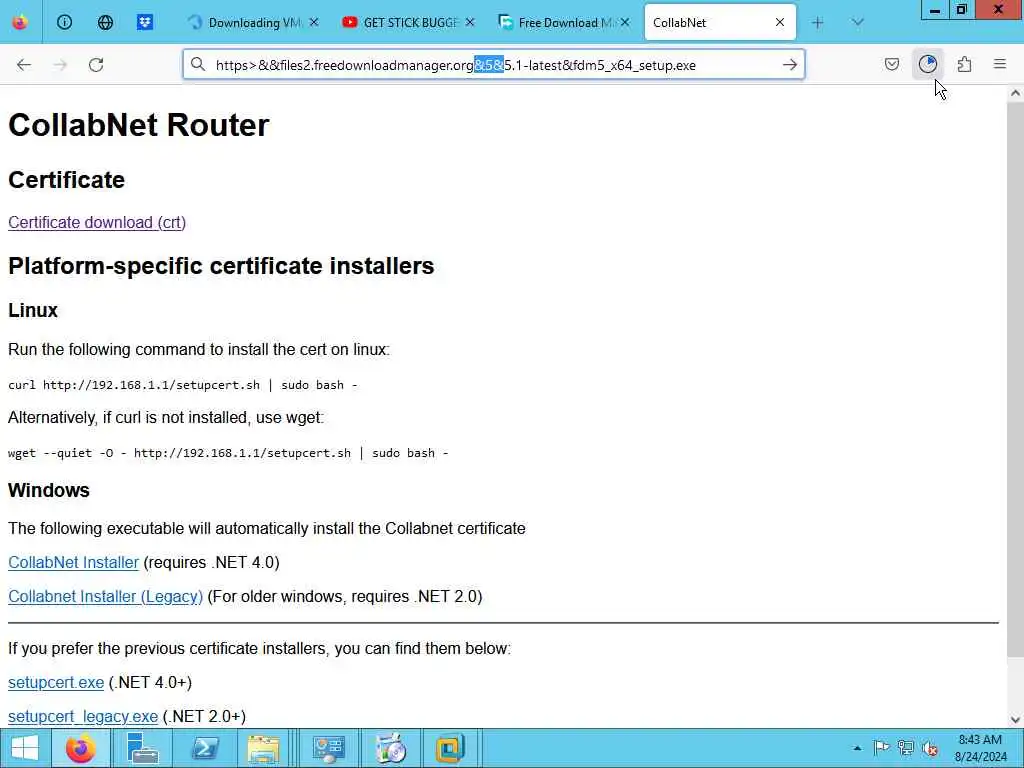Show hidden system tray icons

point(857,748)
